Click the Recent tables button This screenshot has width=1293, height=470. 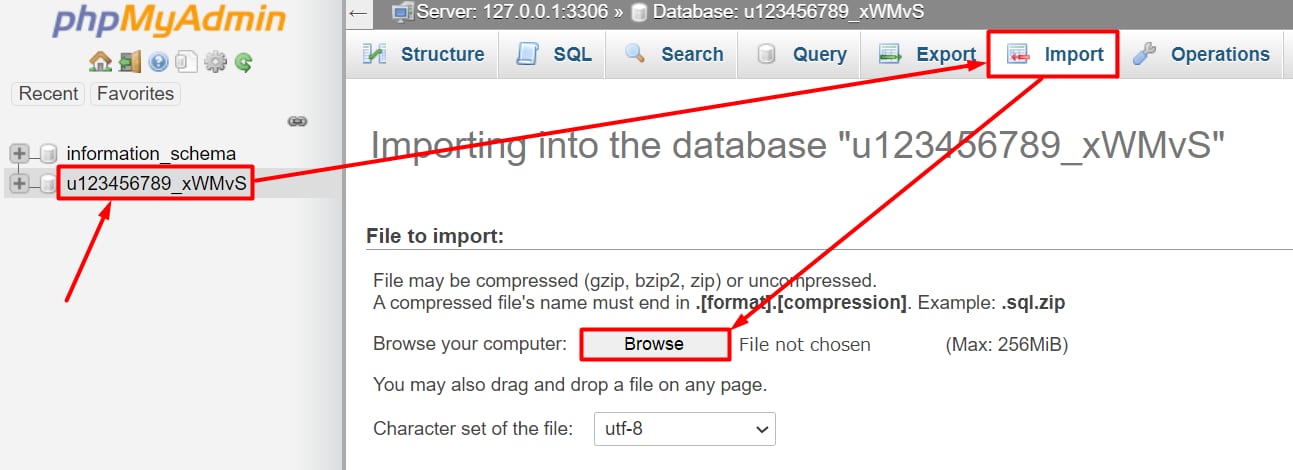point(48,94)
